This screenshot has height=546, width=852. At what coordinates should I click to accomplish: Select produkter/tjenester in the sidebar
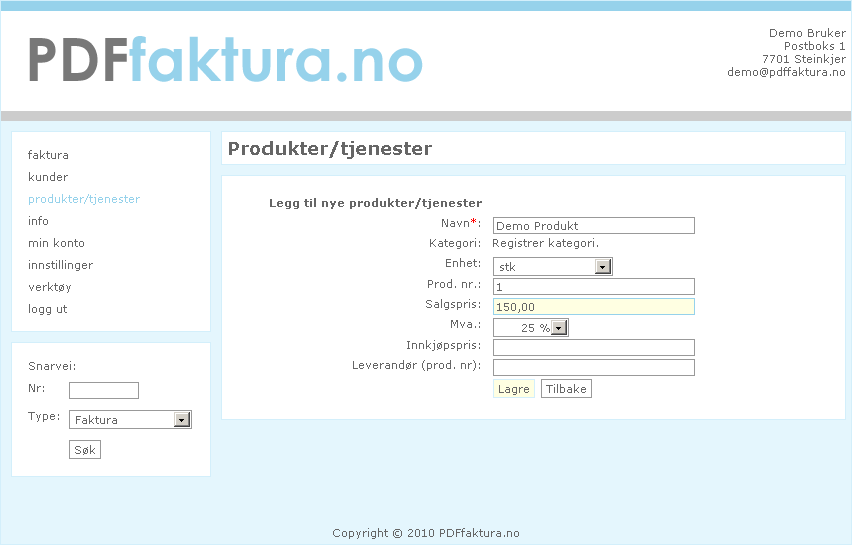click(84, 199)
